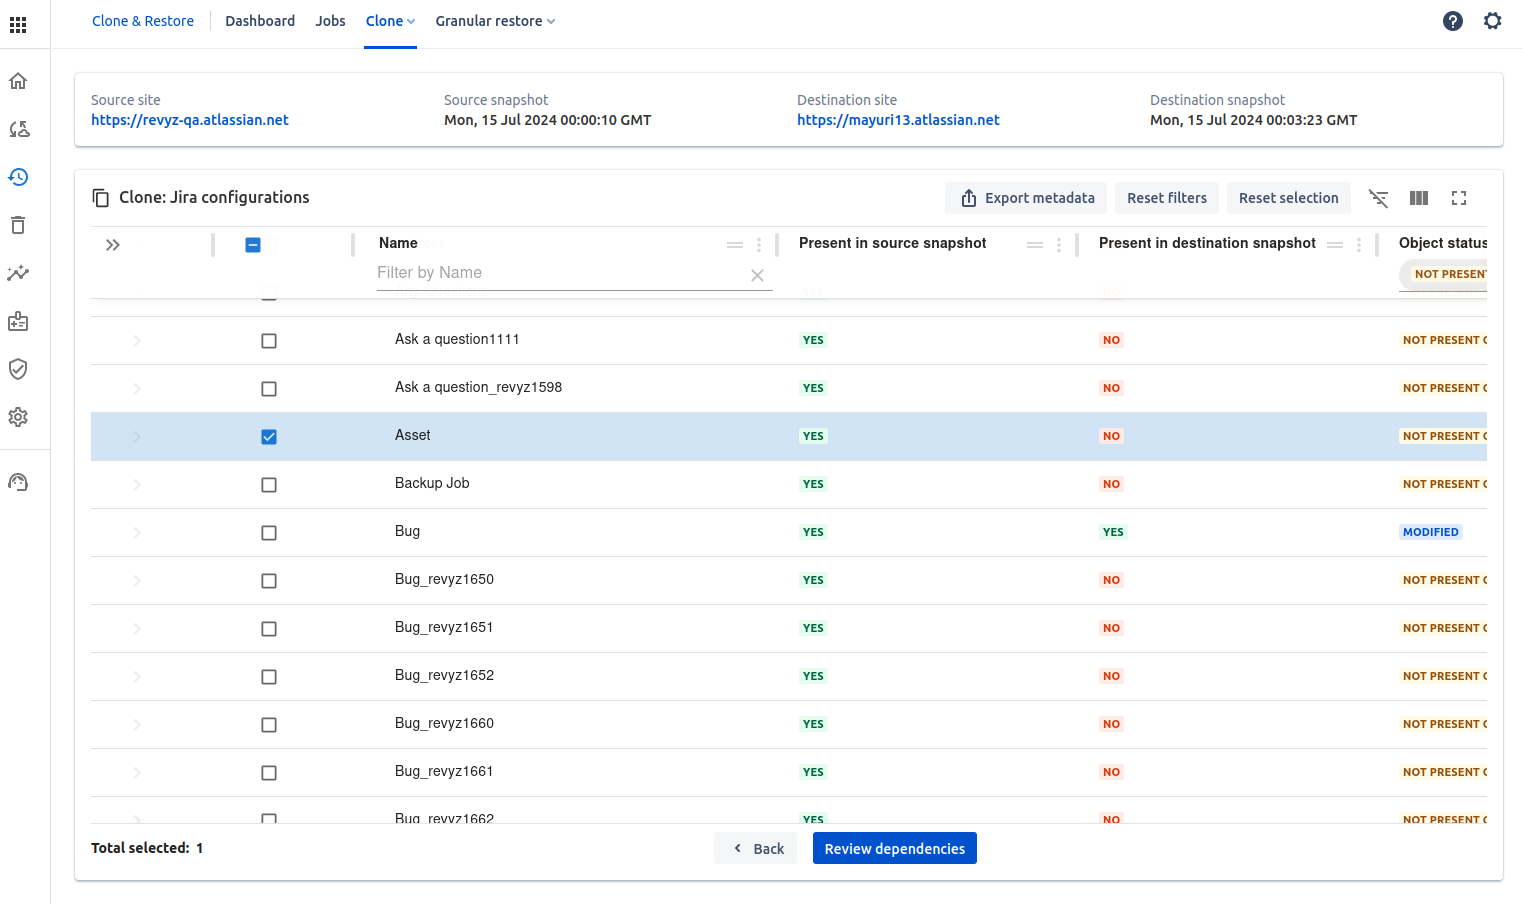Expand the Bug row chevron
Screen dimensions: 1522x905
pos(137,533)
